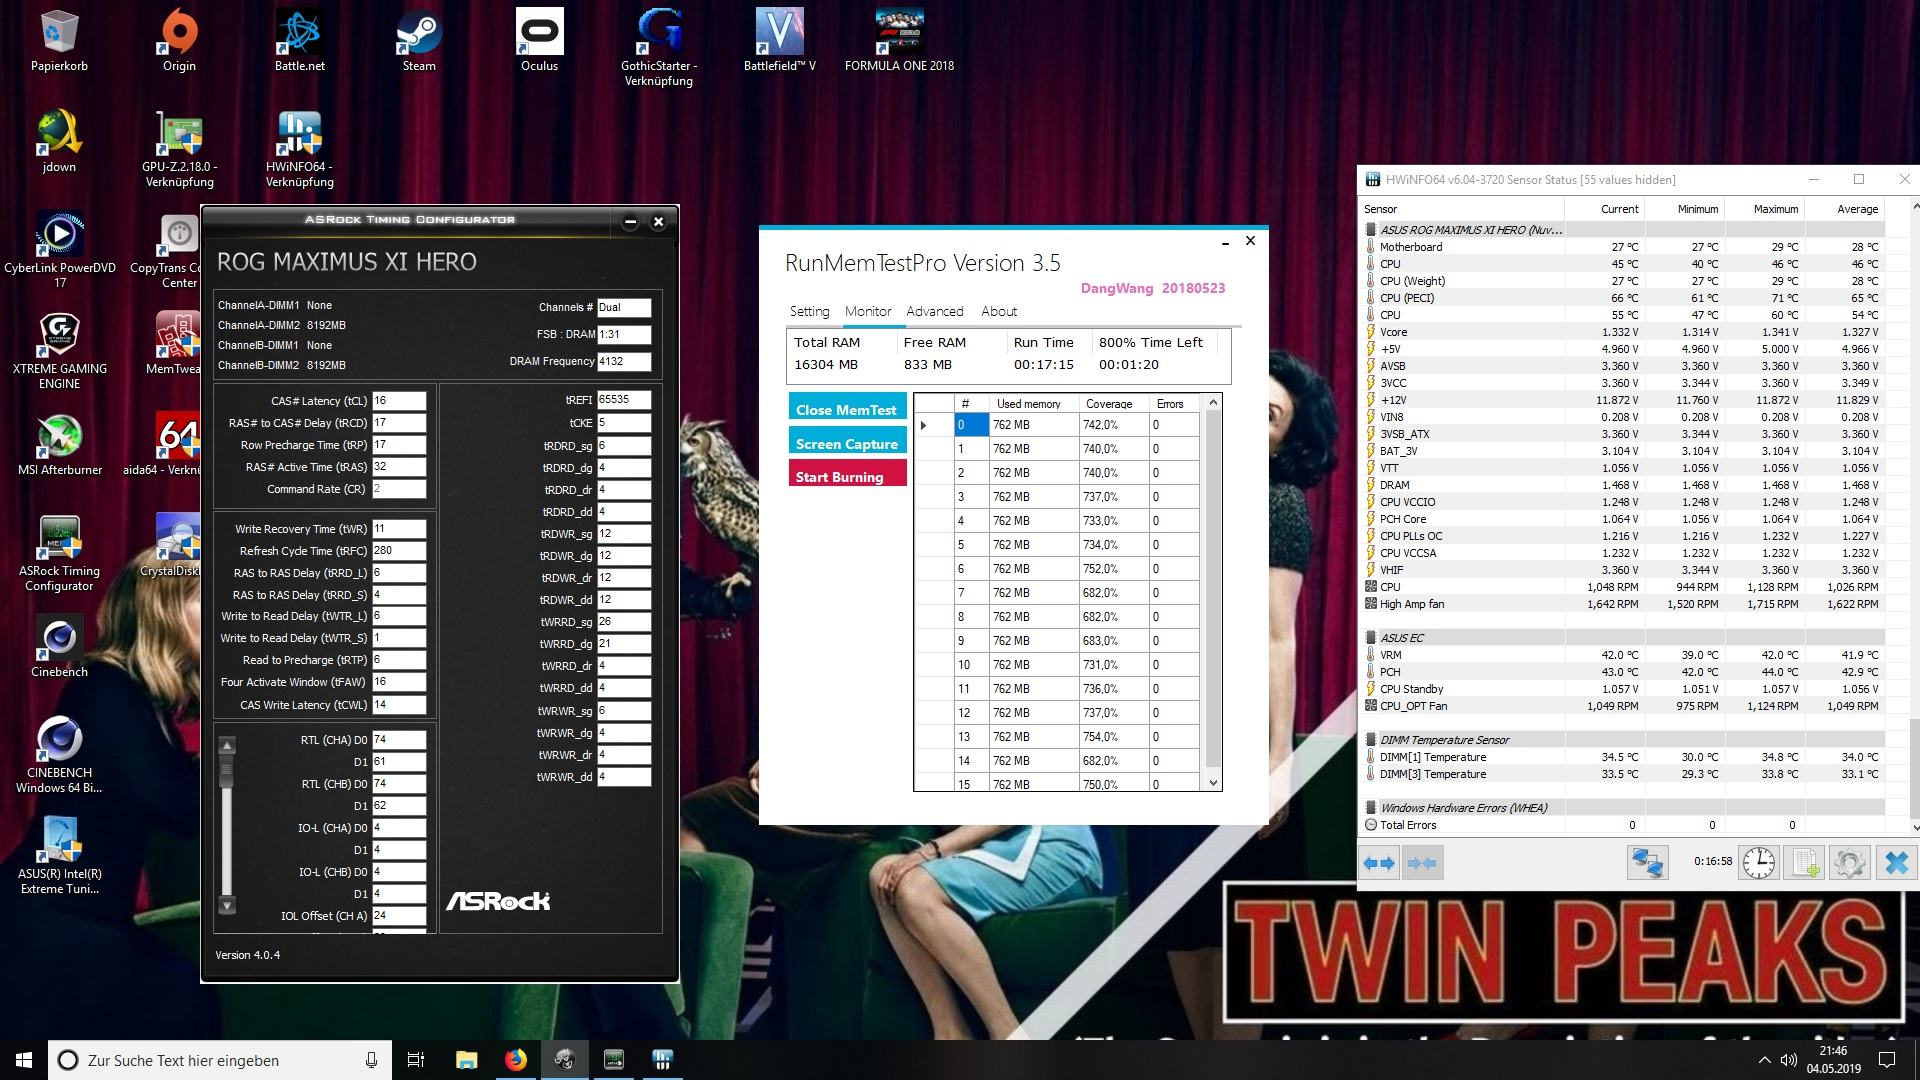Screen dimensions: 1920x1080
Task: Open the Cinebench desktop icon
Action: [59, 646]
